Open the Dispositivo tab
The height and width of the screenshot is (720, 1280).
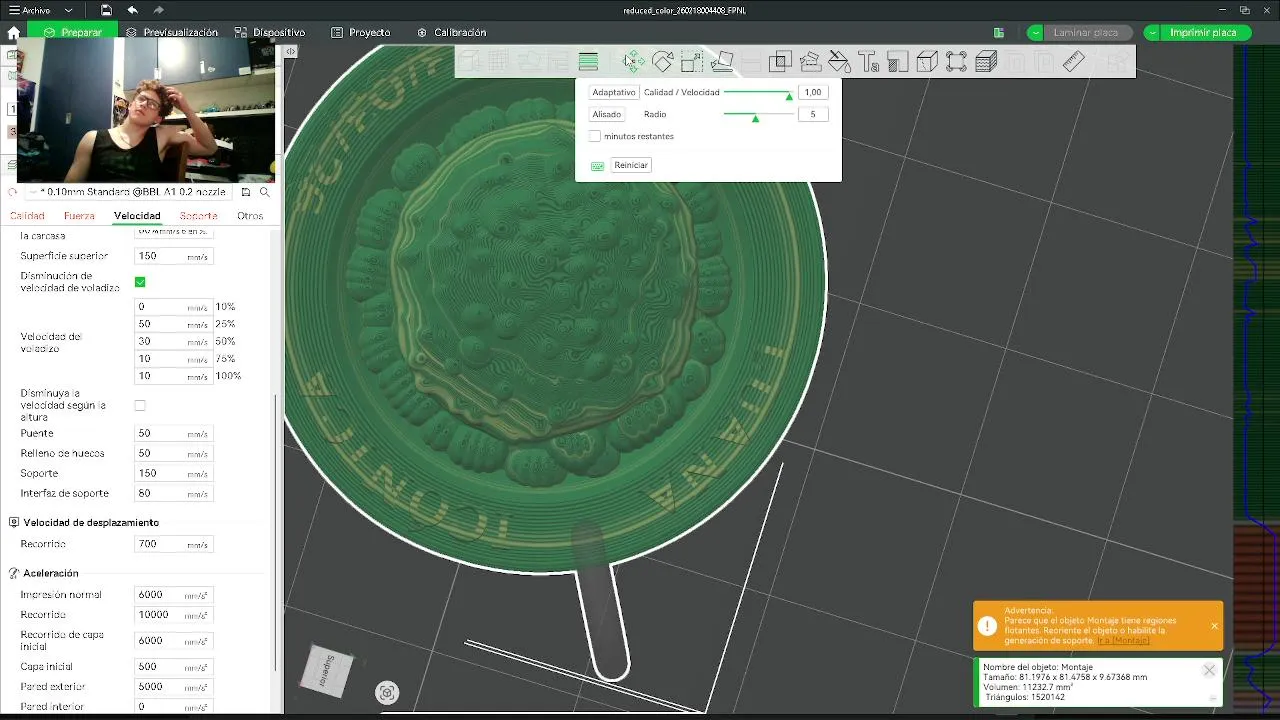click(270, 33)
